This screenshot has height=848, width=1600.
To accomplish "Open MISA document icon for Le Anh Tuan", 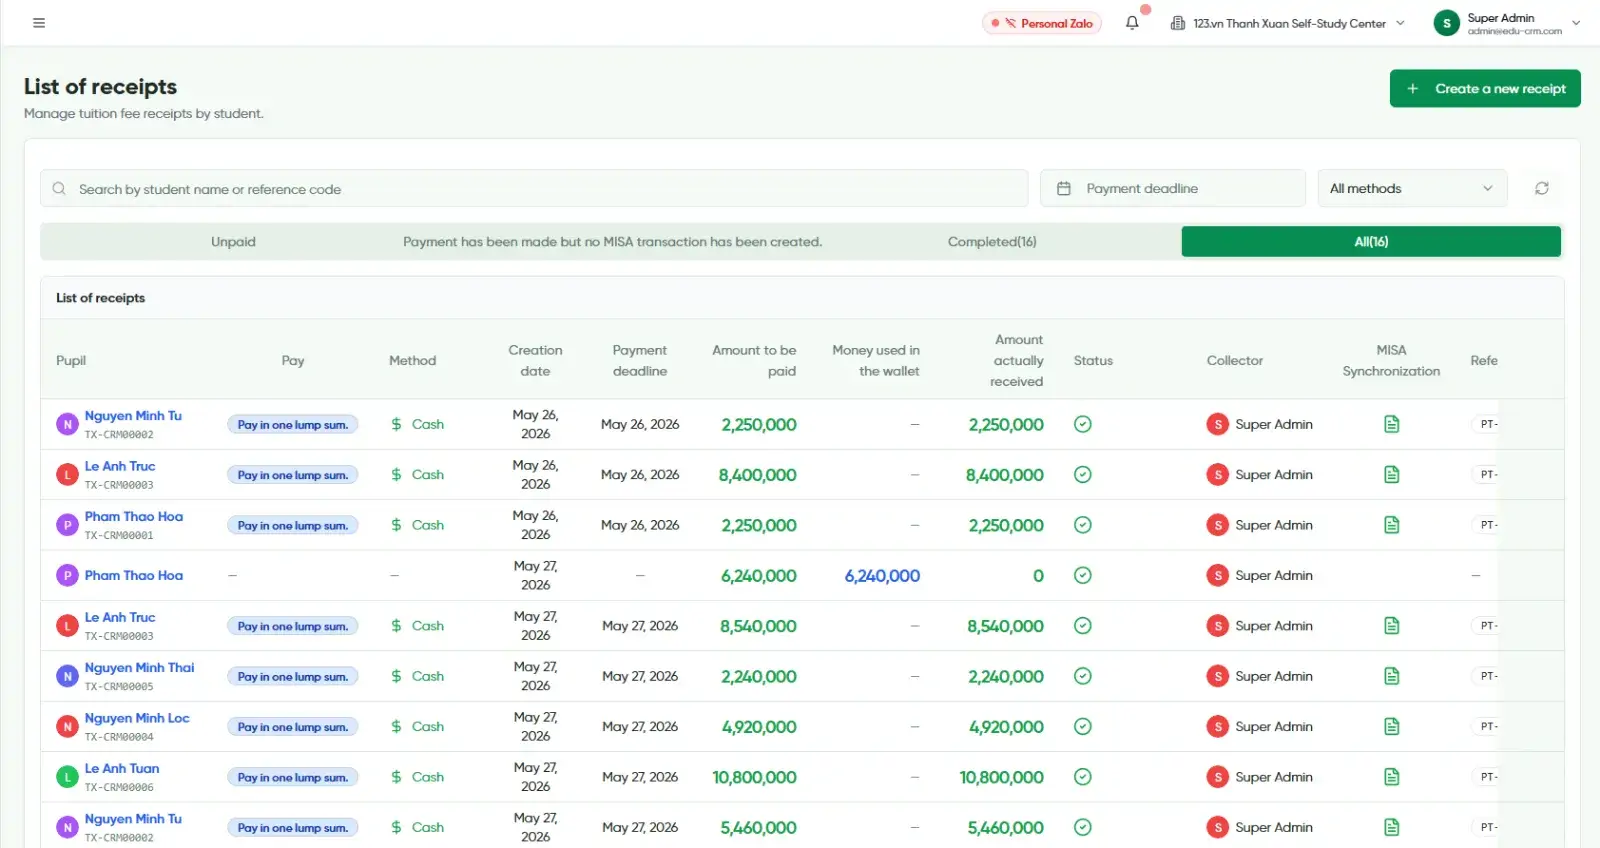I will pos(1391,777).
